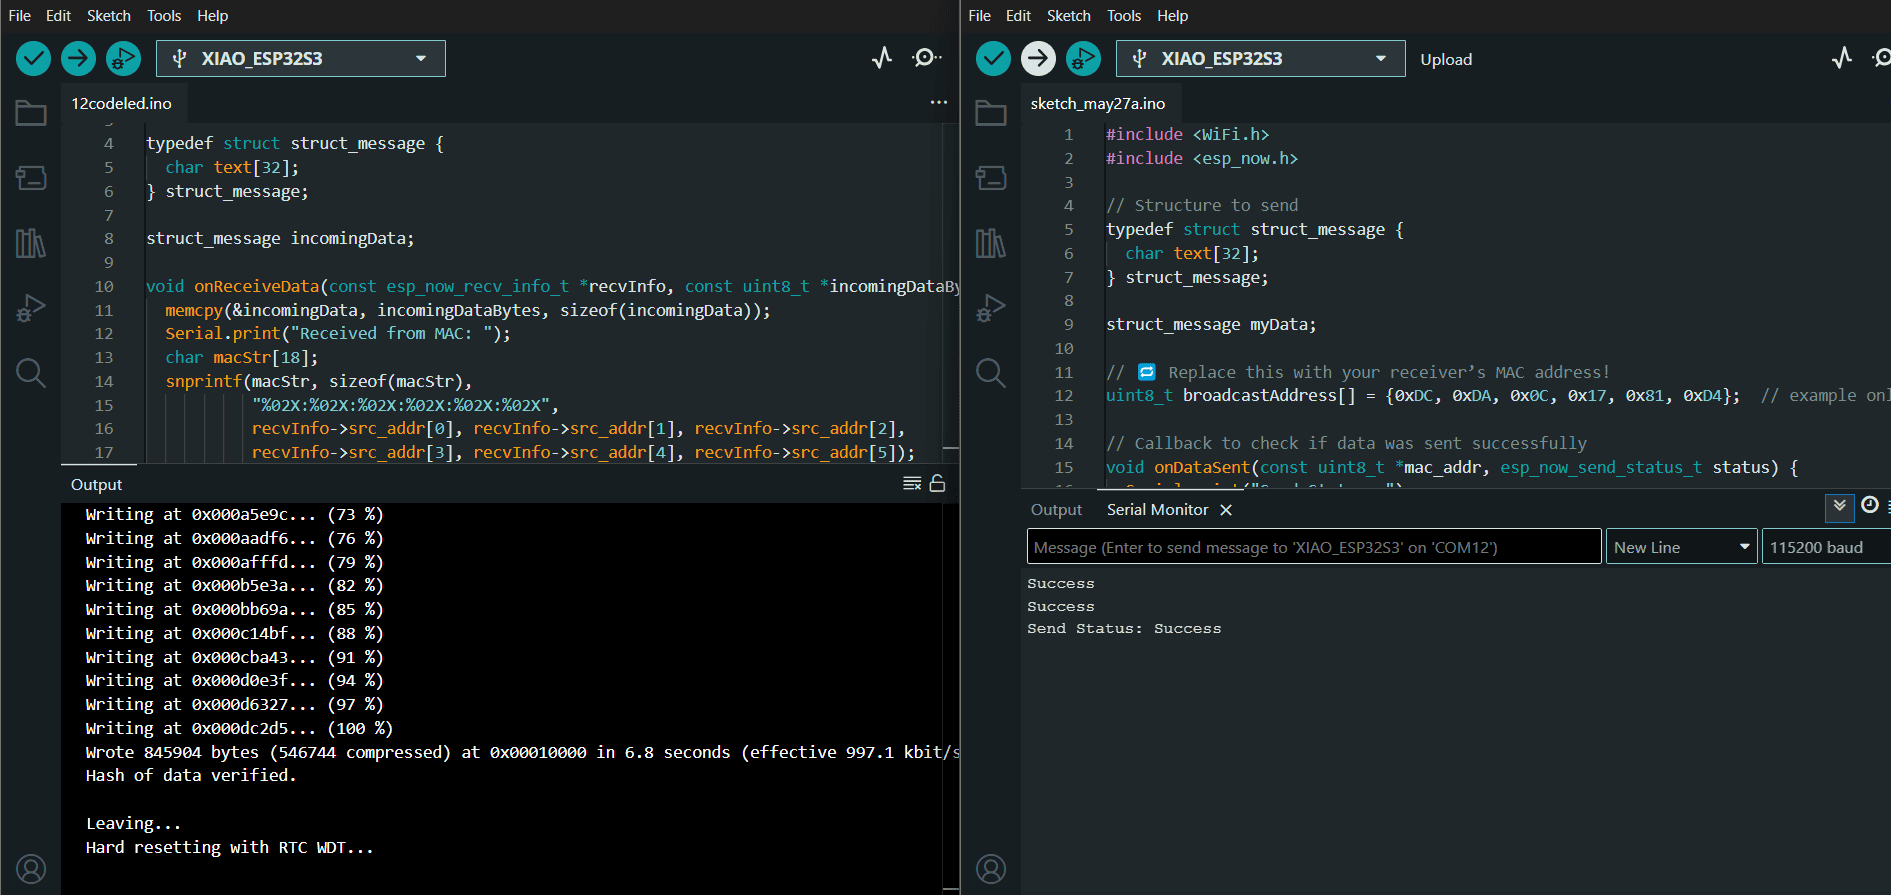1891x895 pixels.
Task: Switch to Output tab in right window
Action: 1056,510
